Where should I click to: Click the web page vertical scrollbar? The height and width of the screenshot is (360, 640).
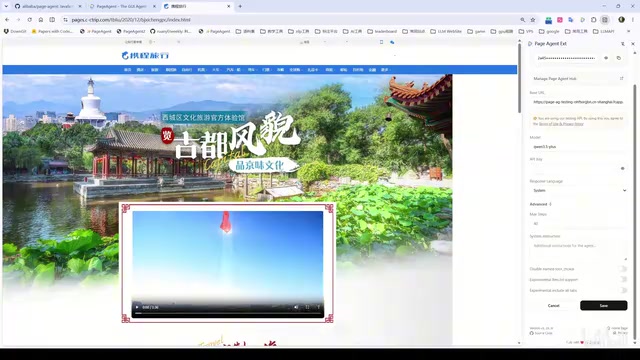tap(519, 78)
